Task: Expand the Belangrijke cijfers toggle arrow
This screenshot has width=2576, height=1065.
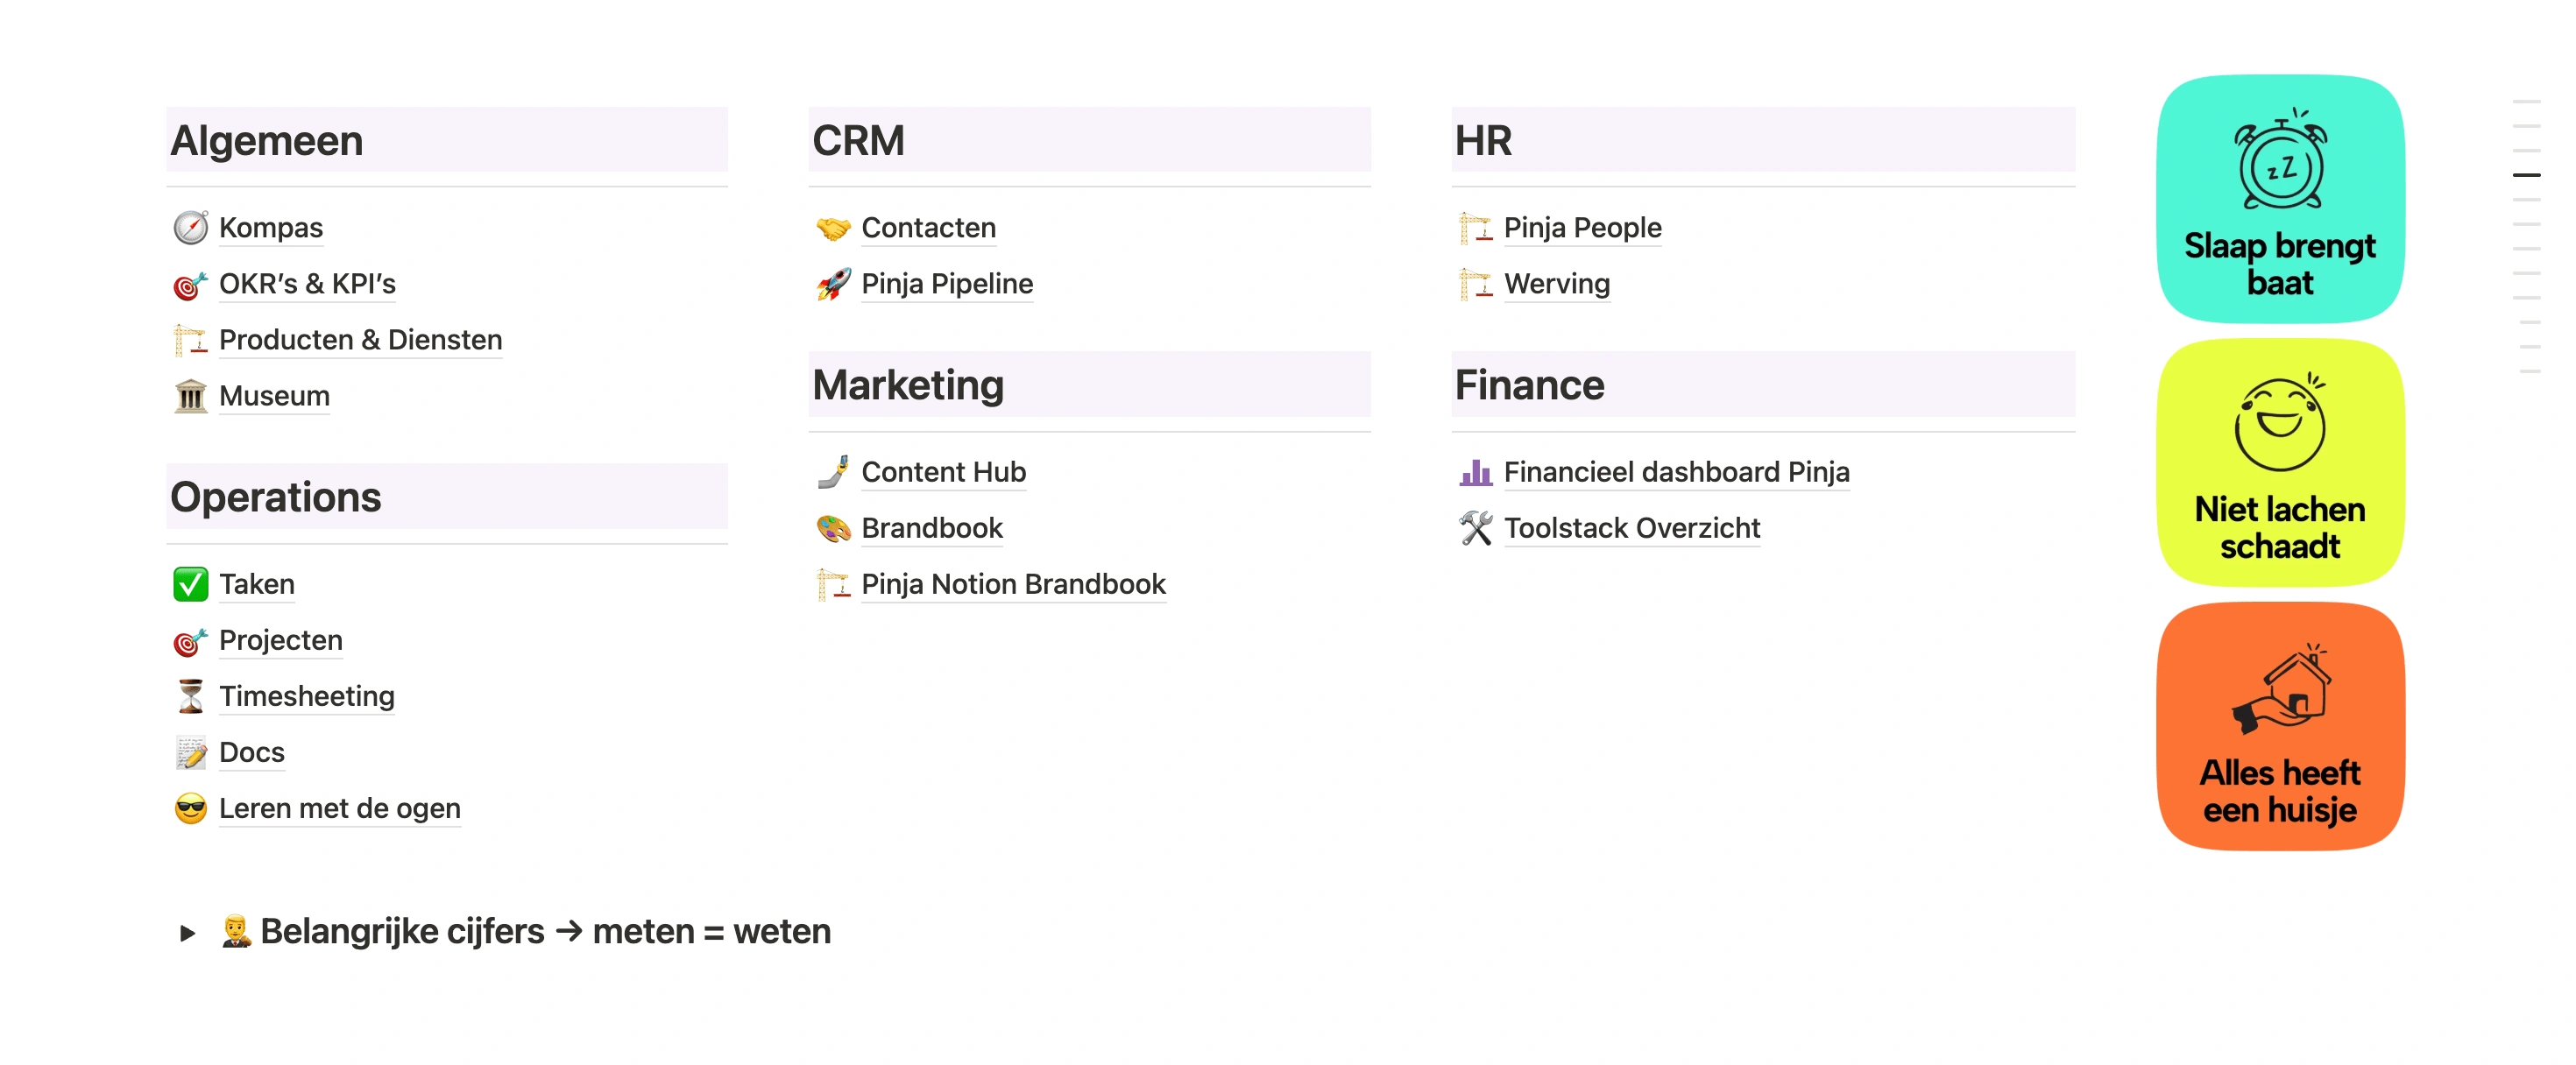Action: 187,933
